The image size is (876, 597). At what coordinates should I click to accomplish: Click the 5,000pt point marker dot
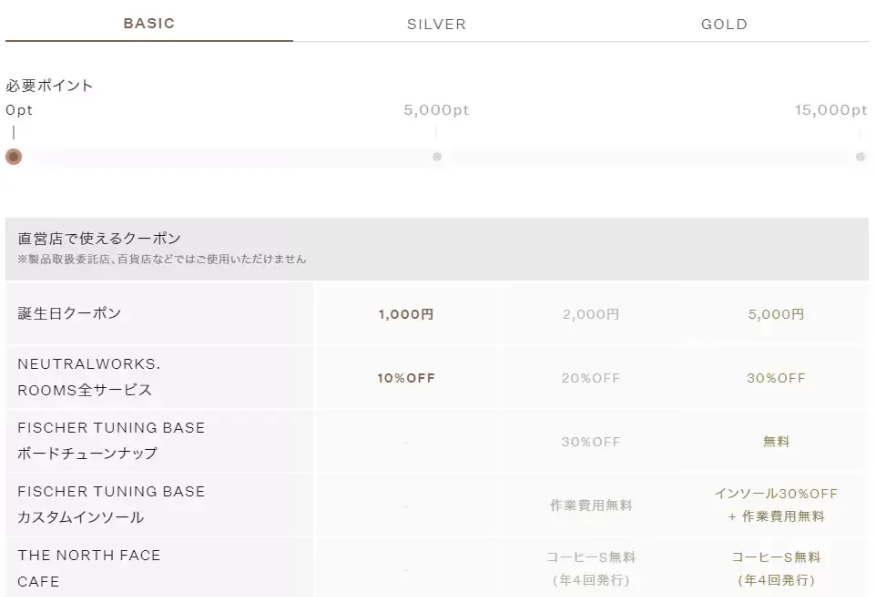436,157
